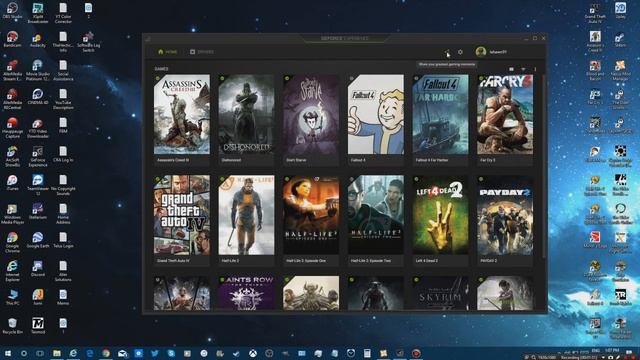
Task: Open iTunes desktop shortcut
Action: click(x=12, y=183)
